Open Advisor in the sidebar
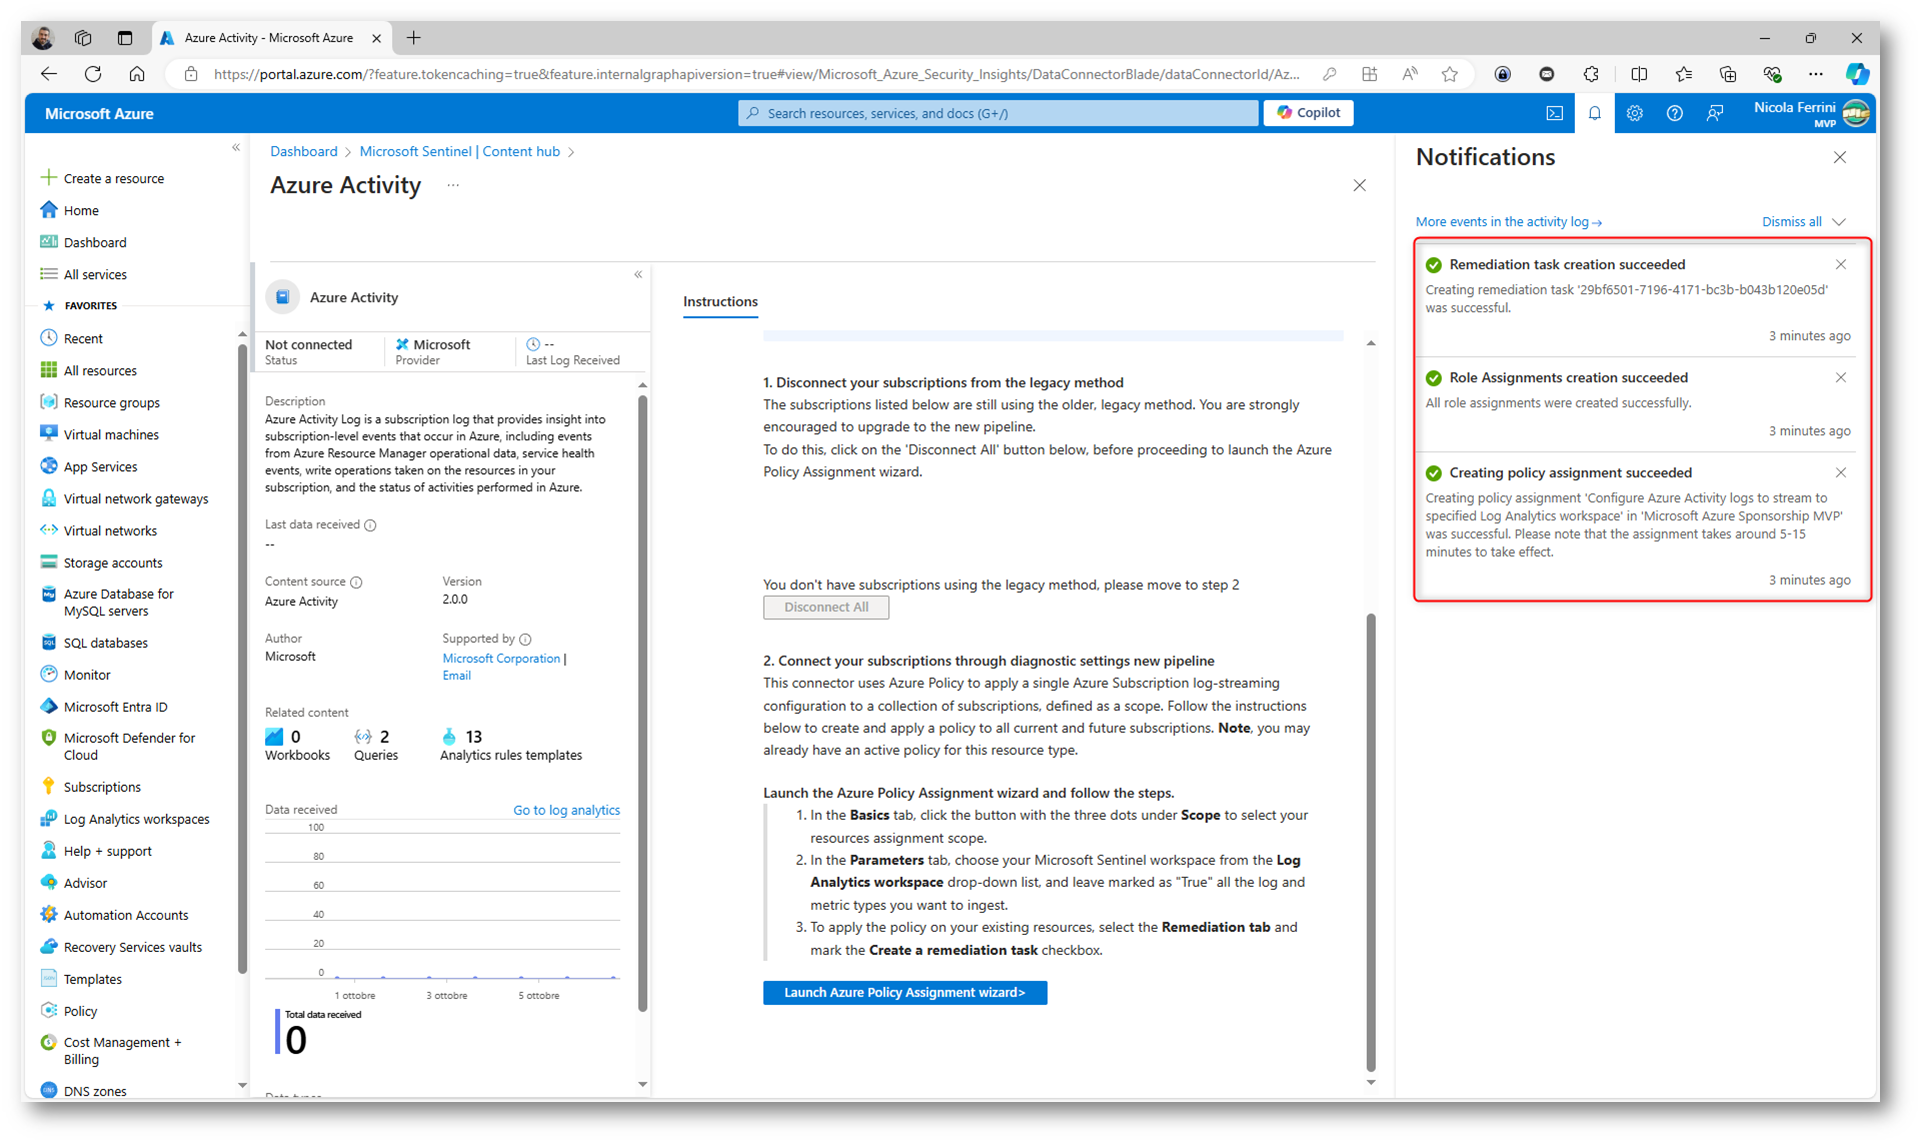Image resolution: width=1922 pixels, height=1144 pixels. click(85, 883)
